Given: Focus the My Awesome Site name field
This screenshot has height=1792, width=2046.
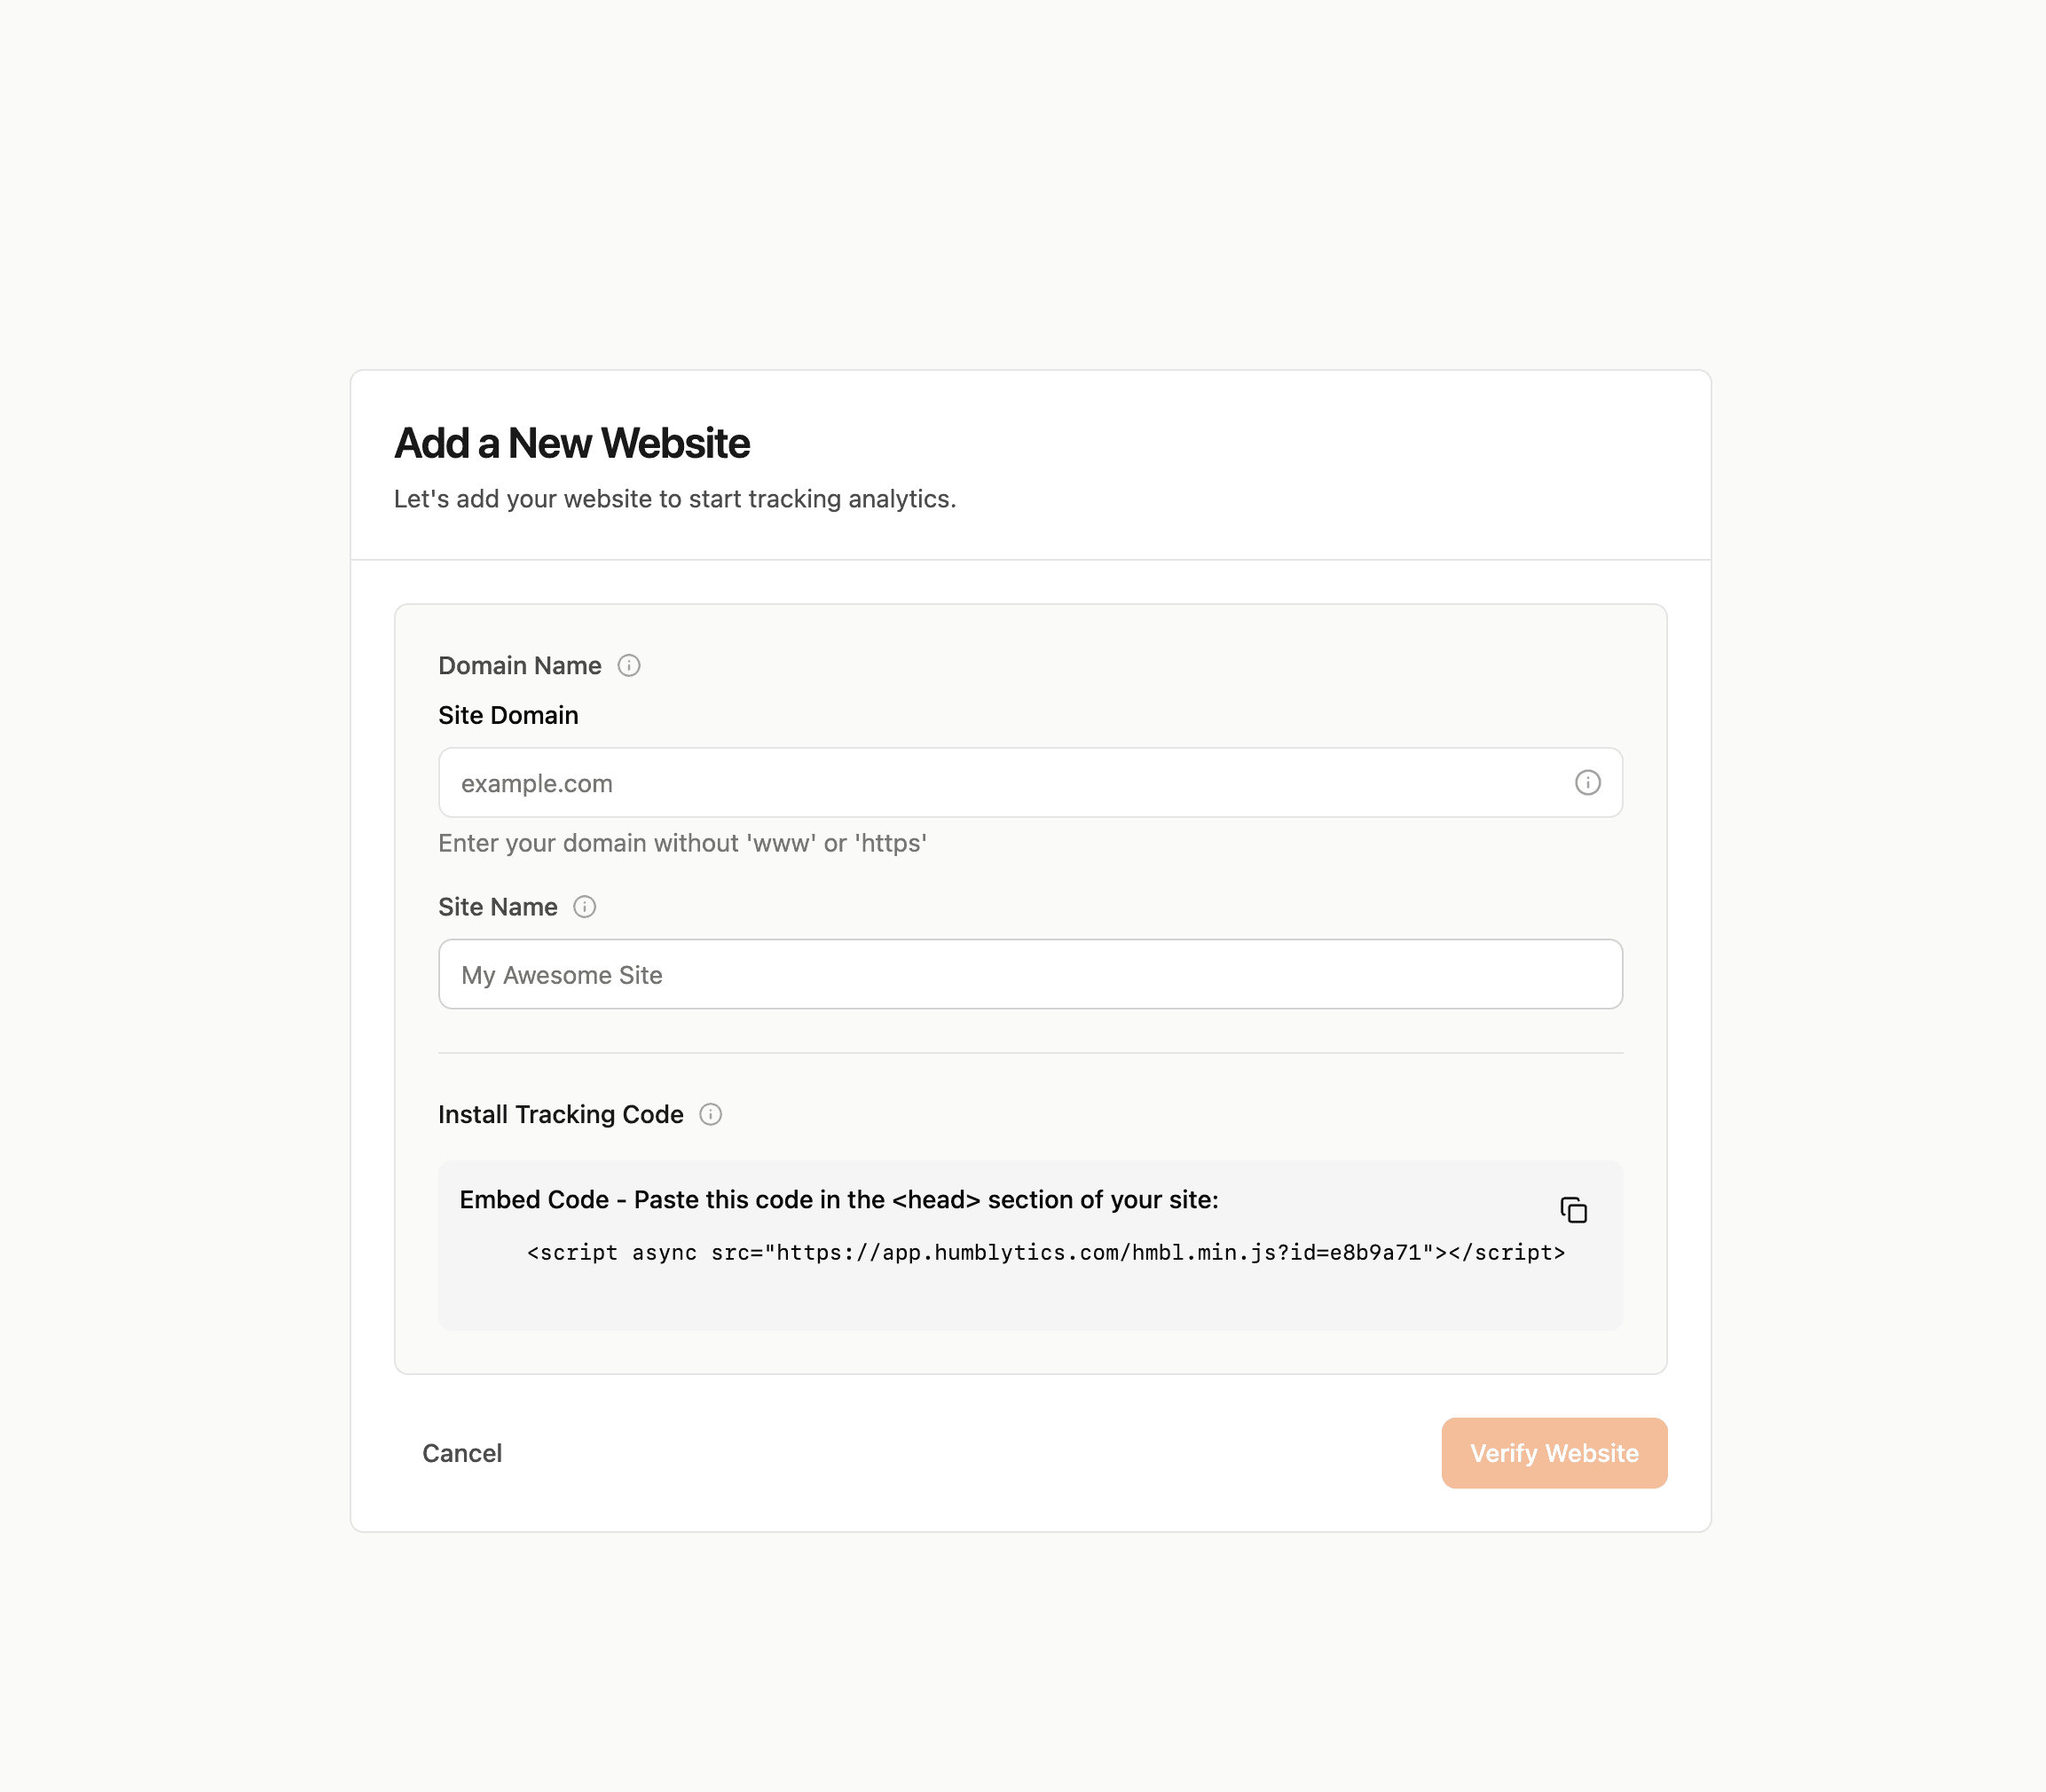Looking at the screenshot, I should click(1030, 974).
